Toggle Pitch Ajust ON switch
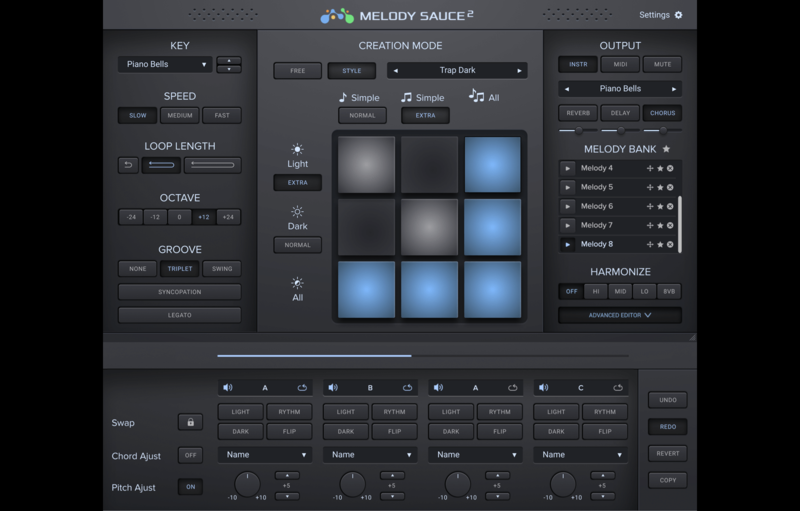Viewport: 800px width, 511px height. [190, 487]
